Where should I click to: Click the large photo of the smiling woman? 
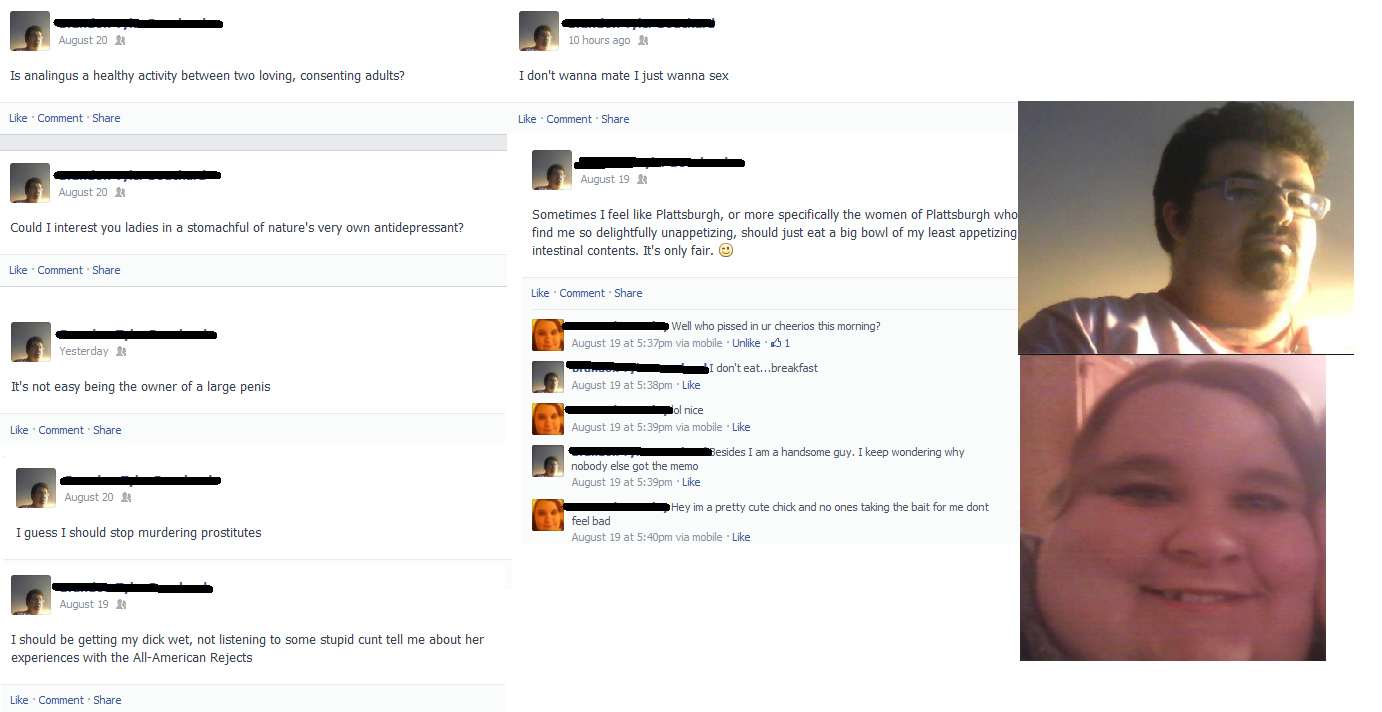[1172, 508]
